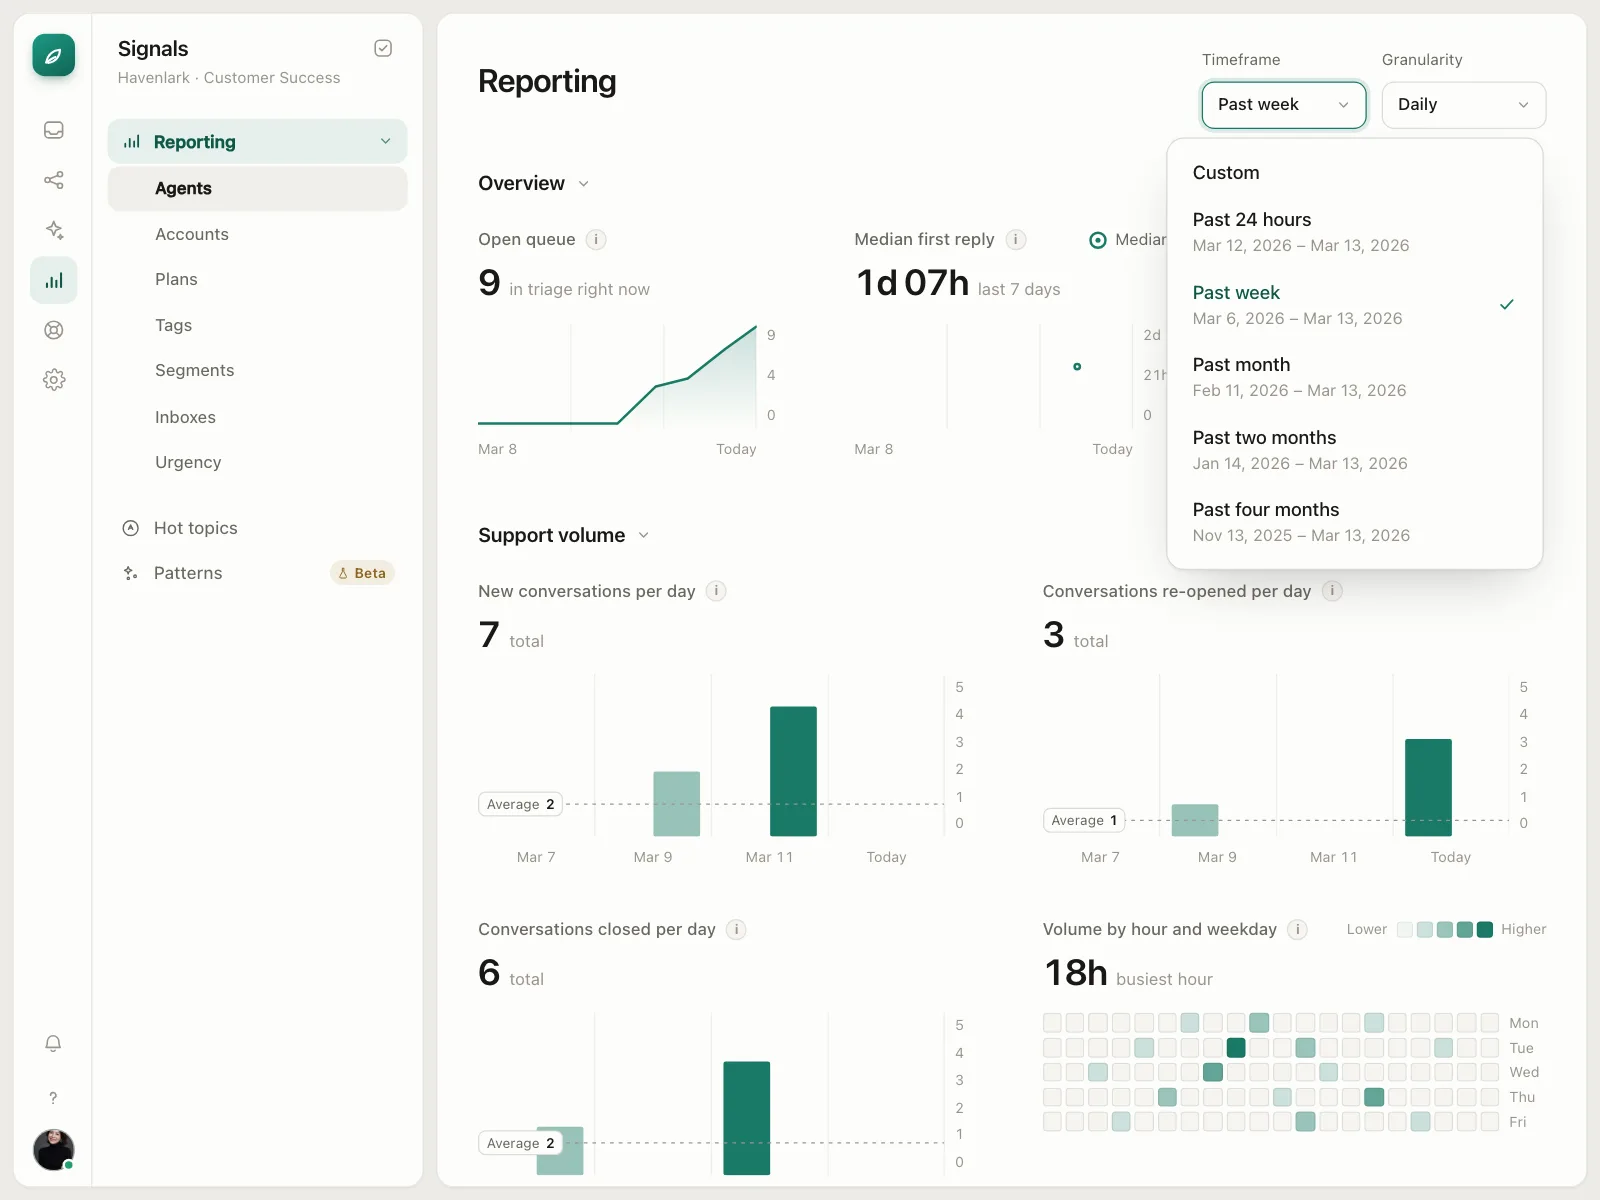Select the bar chart reporting rail icon
Image resolution: width=1600 pixels, height=1200 pixels.
(x=54, y=280)
